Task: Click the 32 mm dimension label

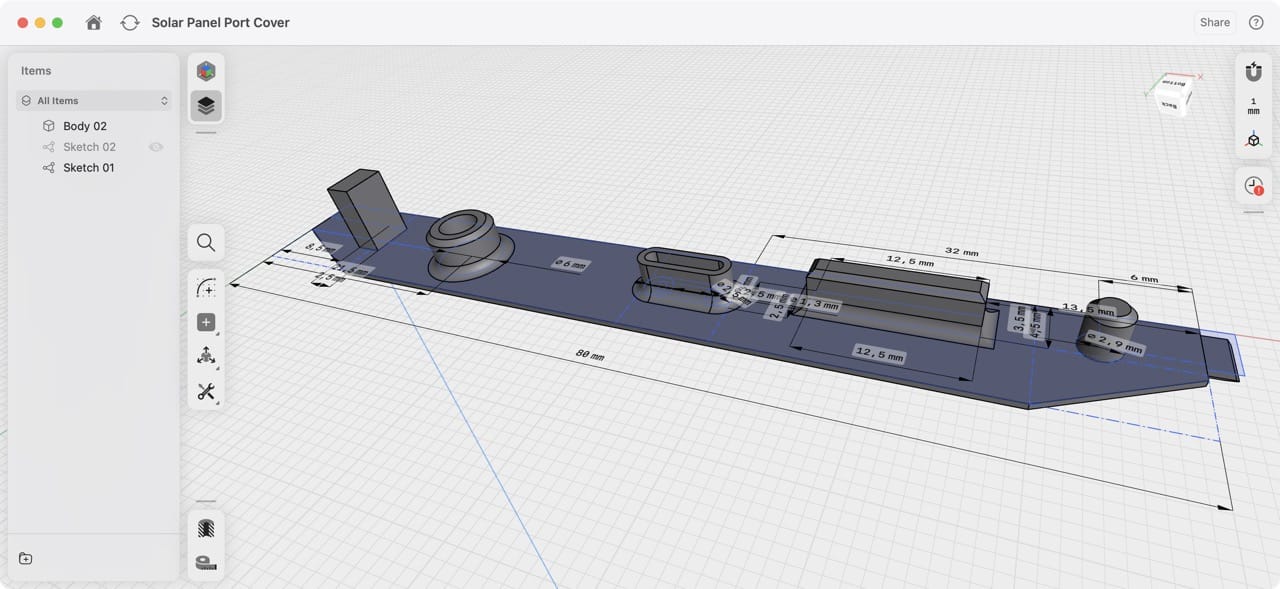Action: pyautogui.click(x=961, y=252)
